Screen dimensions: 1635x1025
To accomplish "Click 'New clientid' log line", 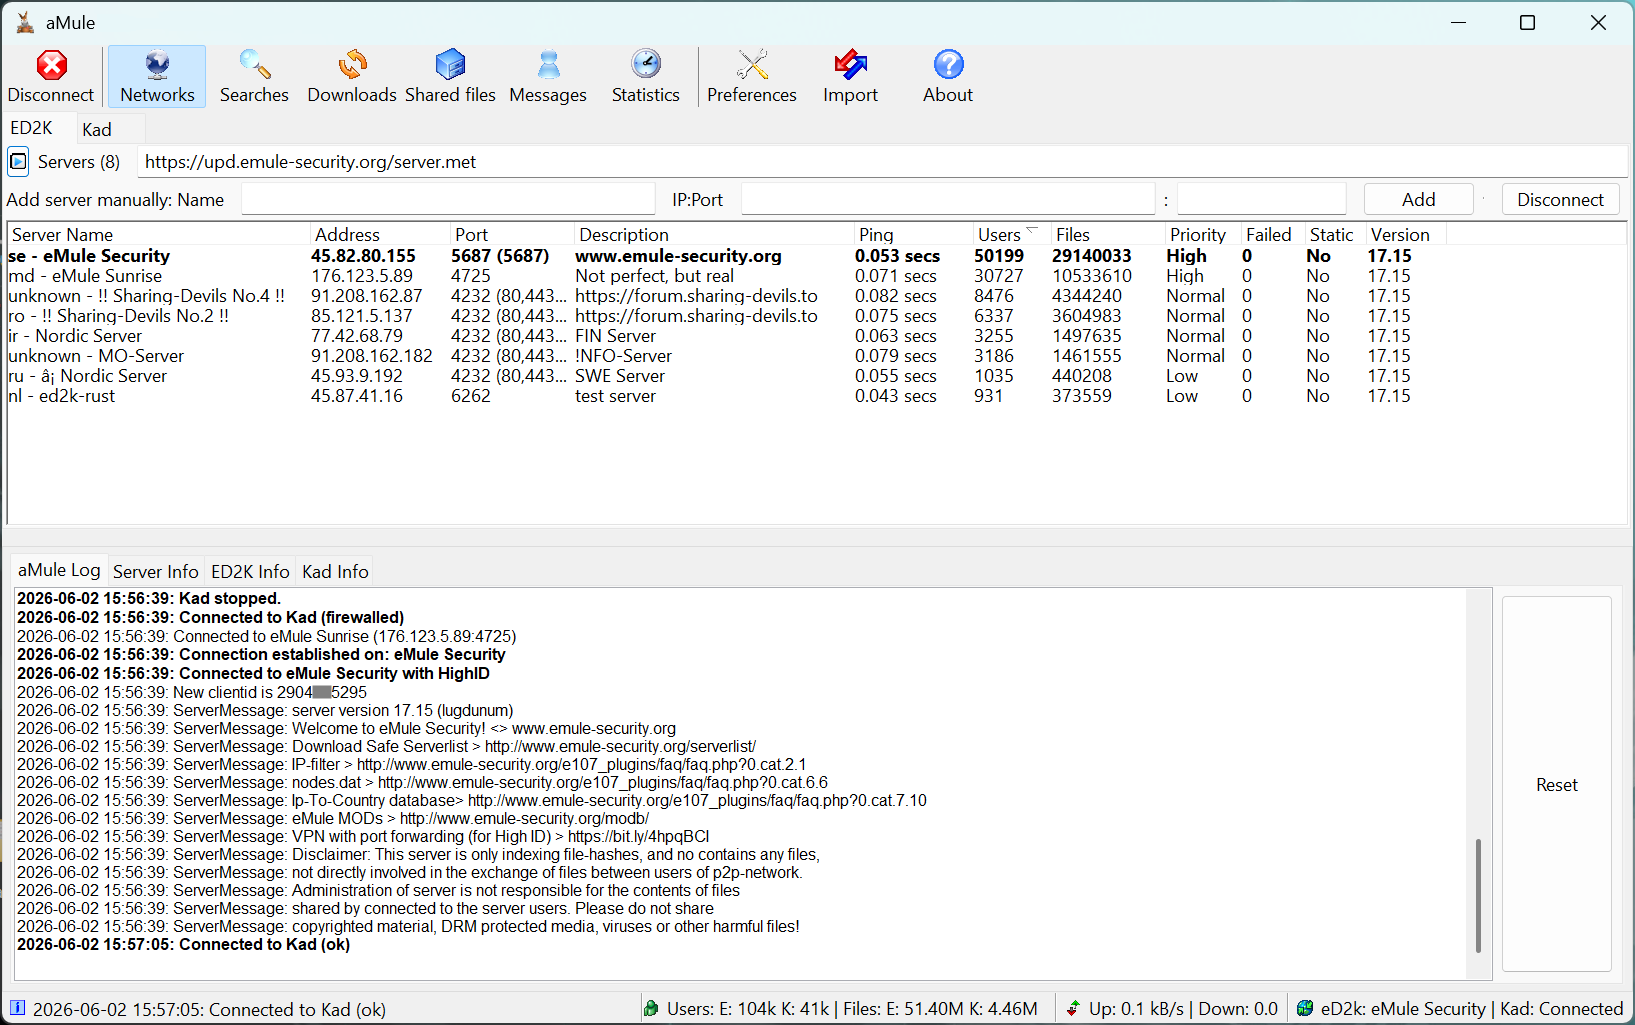I will (192, 692).
